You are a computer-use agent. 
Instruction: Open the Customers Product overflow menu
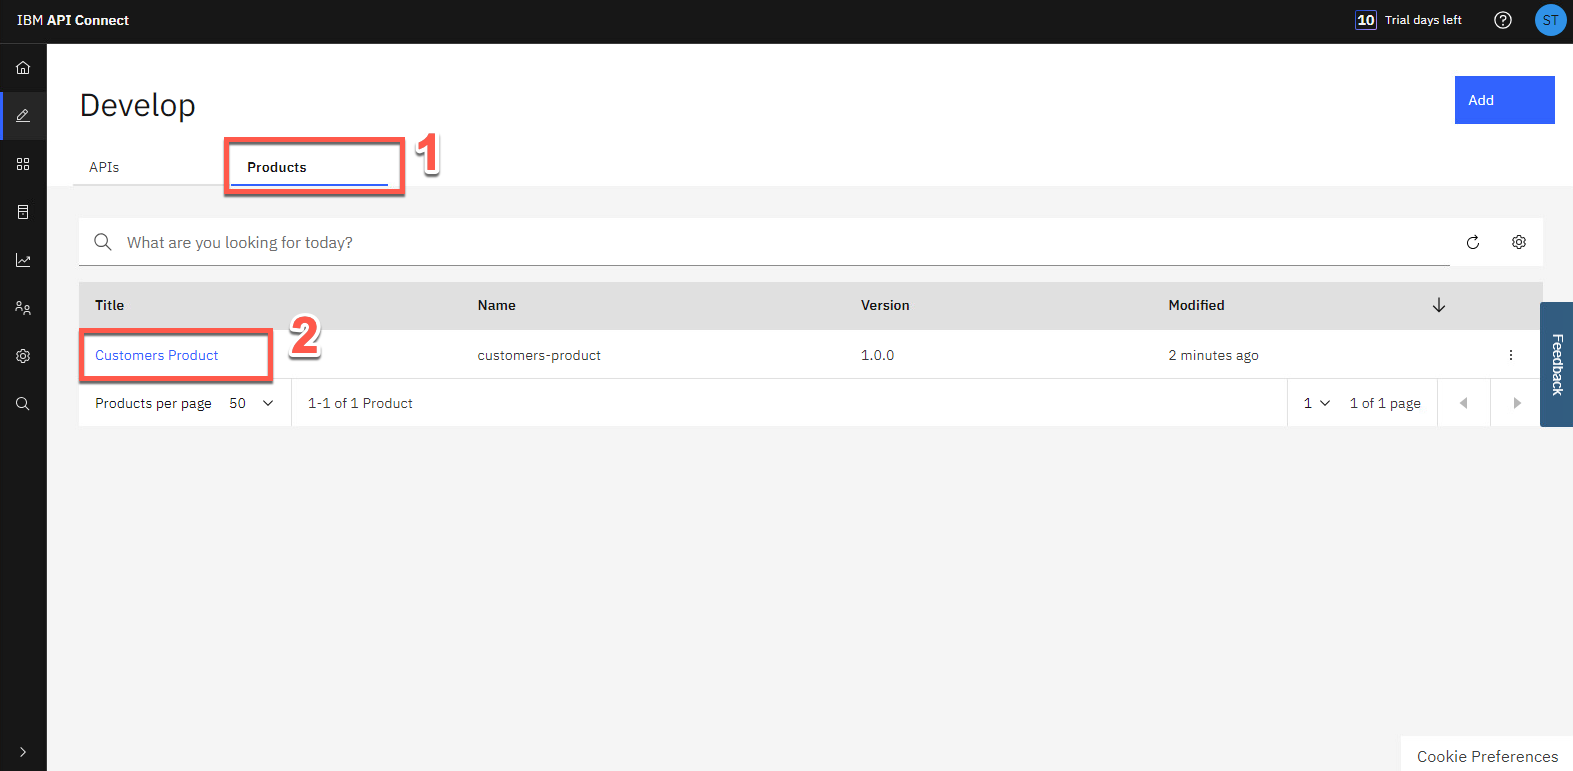1510,355
